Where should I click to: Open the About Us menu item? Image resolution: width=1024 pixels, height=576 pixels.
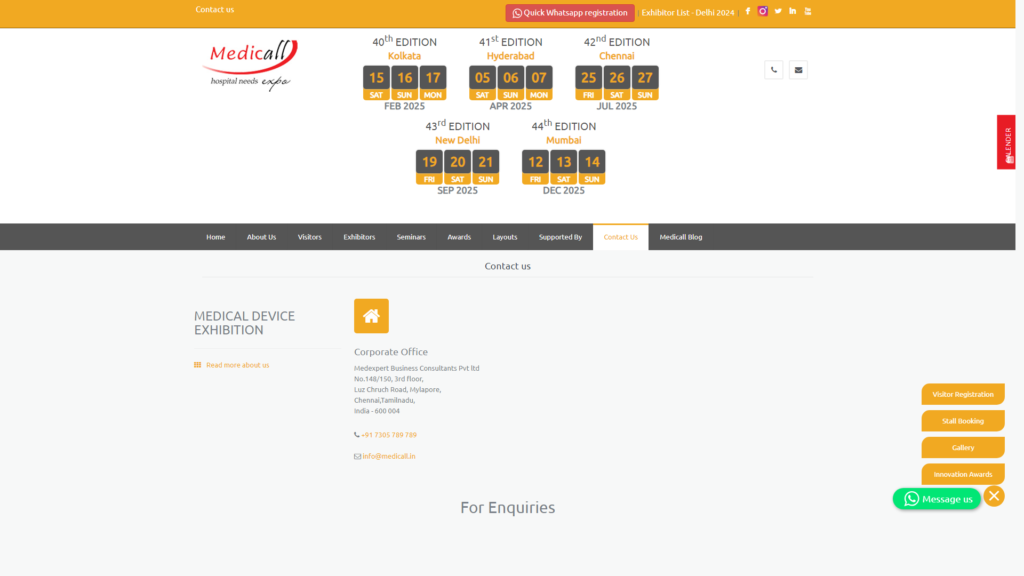(x=261, y=237)
